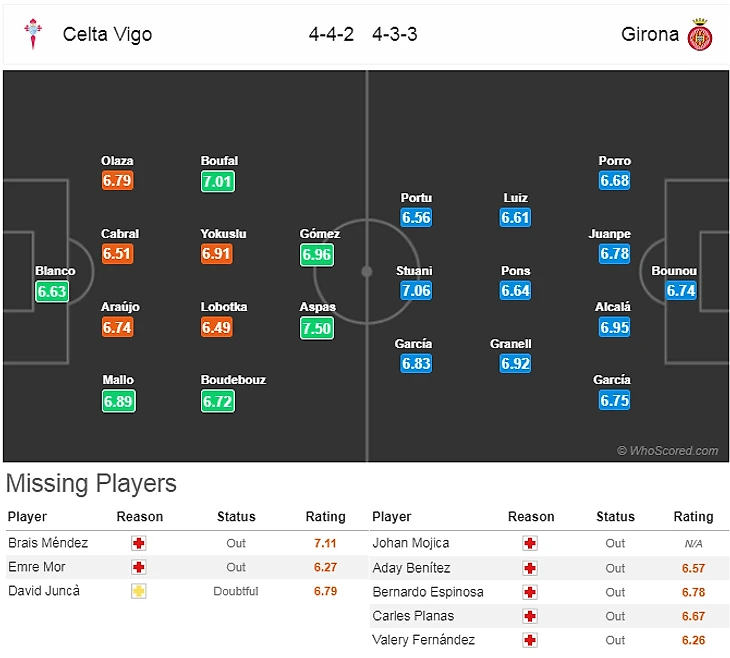730x658 pixels.
Task: Click Carles Planas's injury reason icon
Action: coord(530,616)
